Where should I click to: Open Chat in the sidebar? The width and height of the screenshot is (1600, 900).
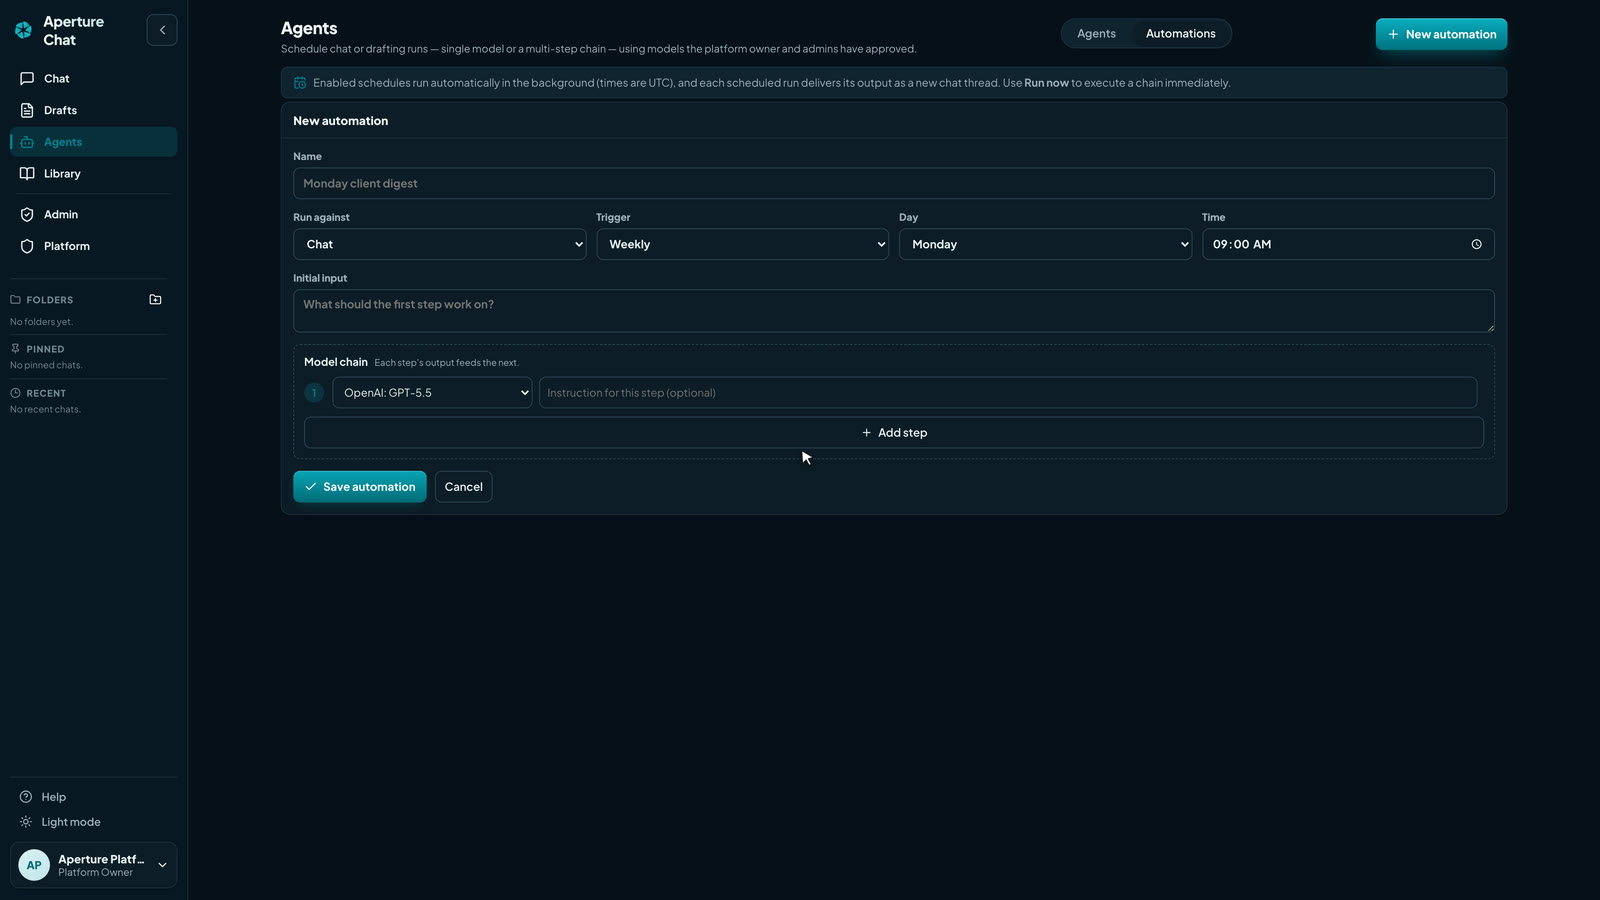(x=93, y=78)
